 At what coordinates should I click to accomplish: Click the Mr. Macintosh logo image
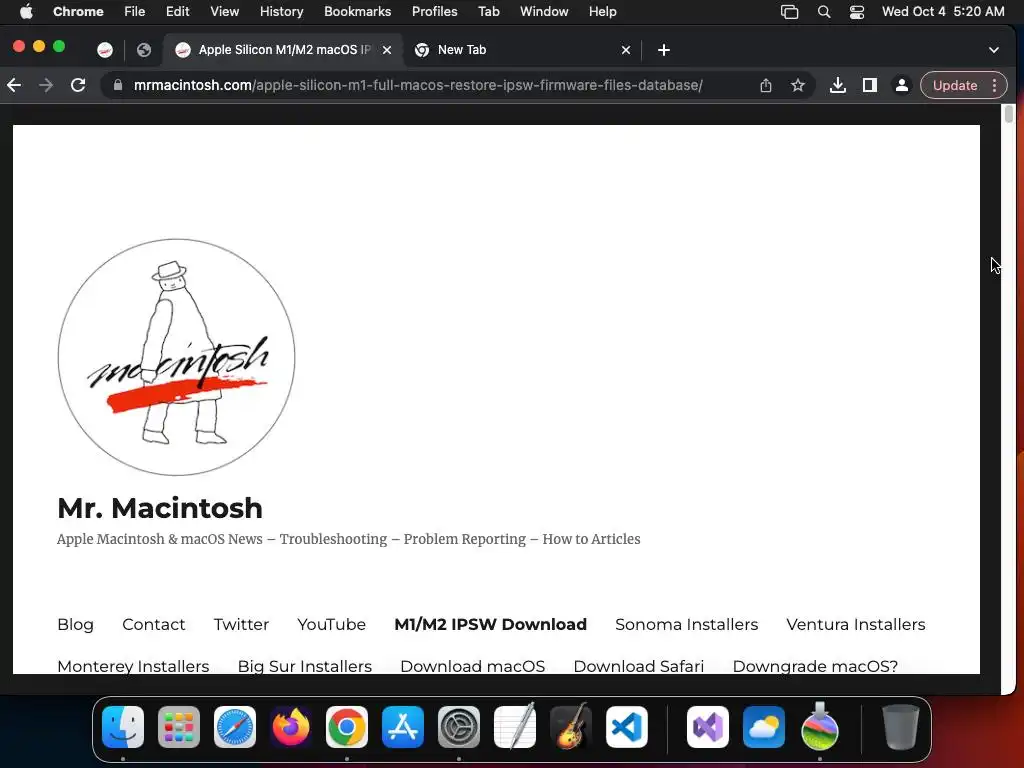click(x=176, y=357)
